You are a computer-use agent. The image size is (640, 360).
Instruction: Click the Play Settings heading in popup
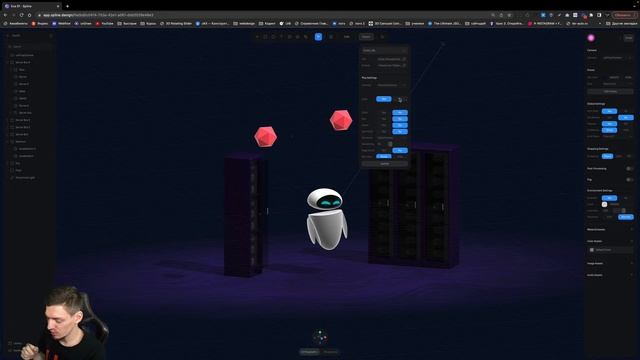point(369,78)
